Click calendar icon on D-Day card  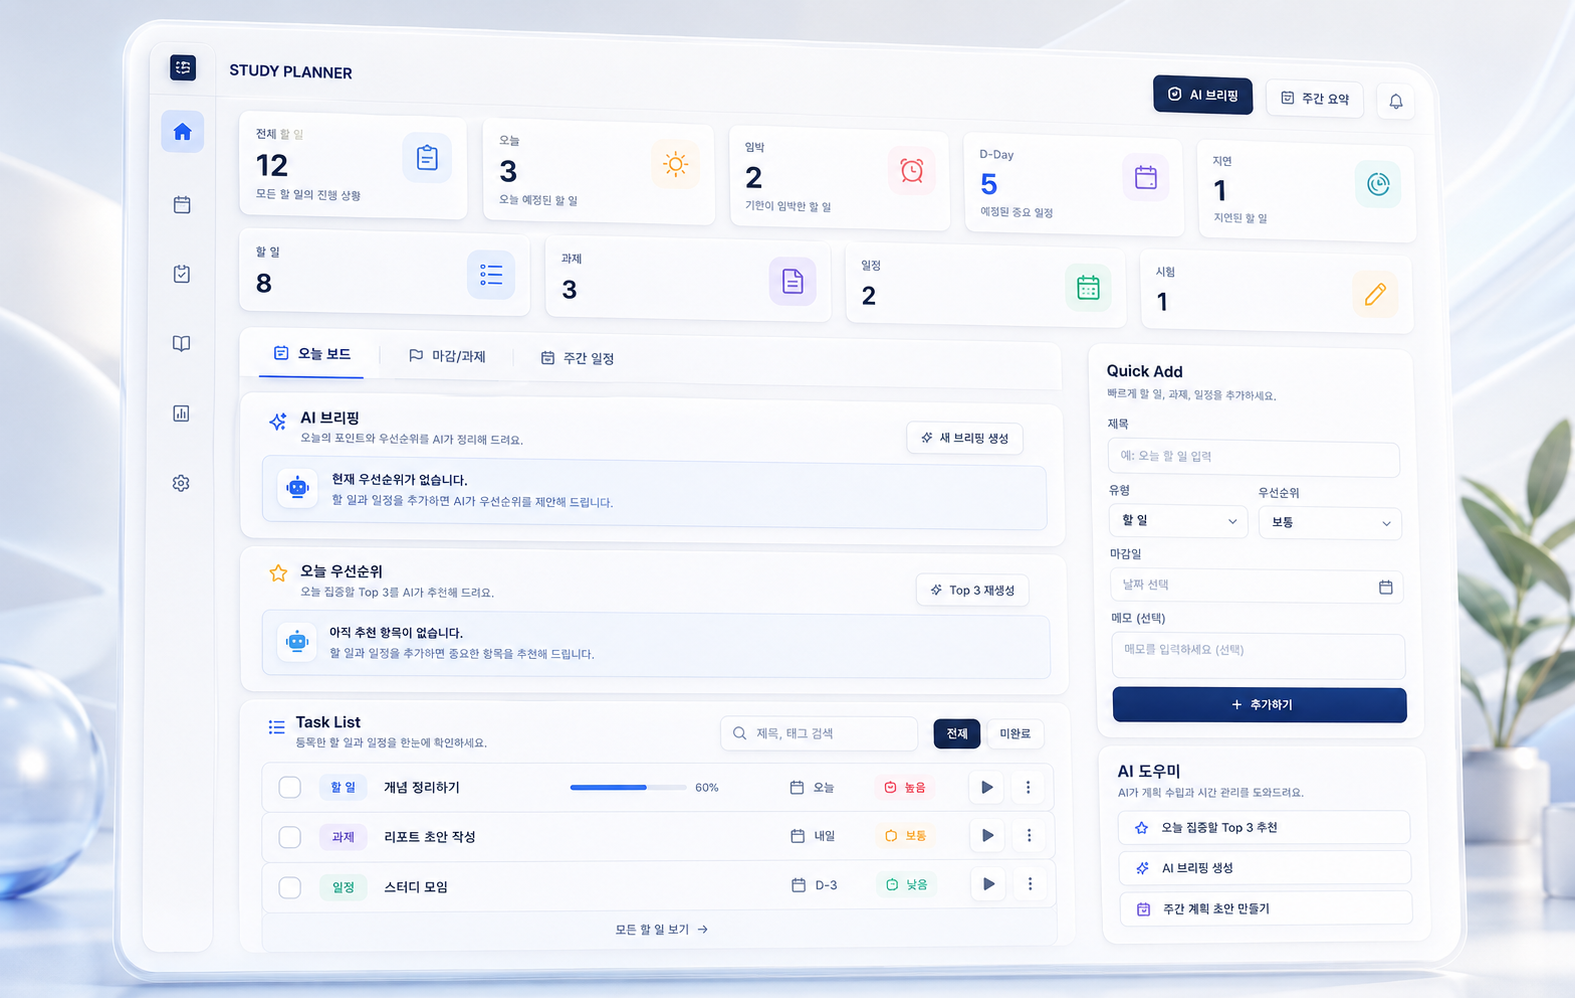[x=1146, y=178]
